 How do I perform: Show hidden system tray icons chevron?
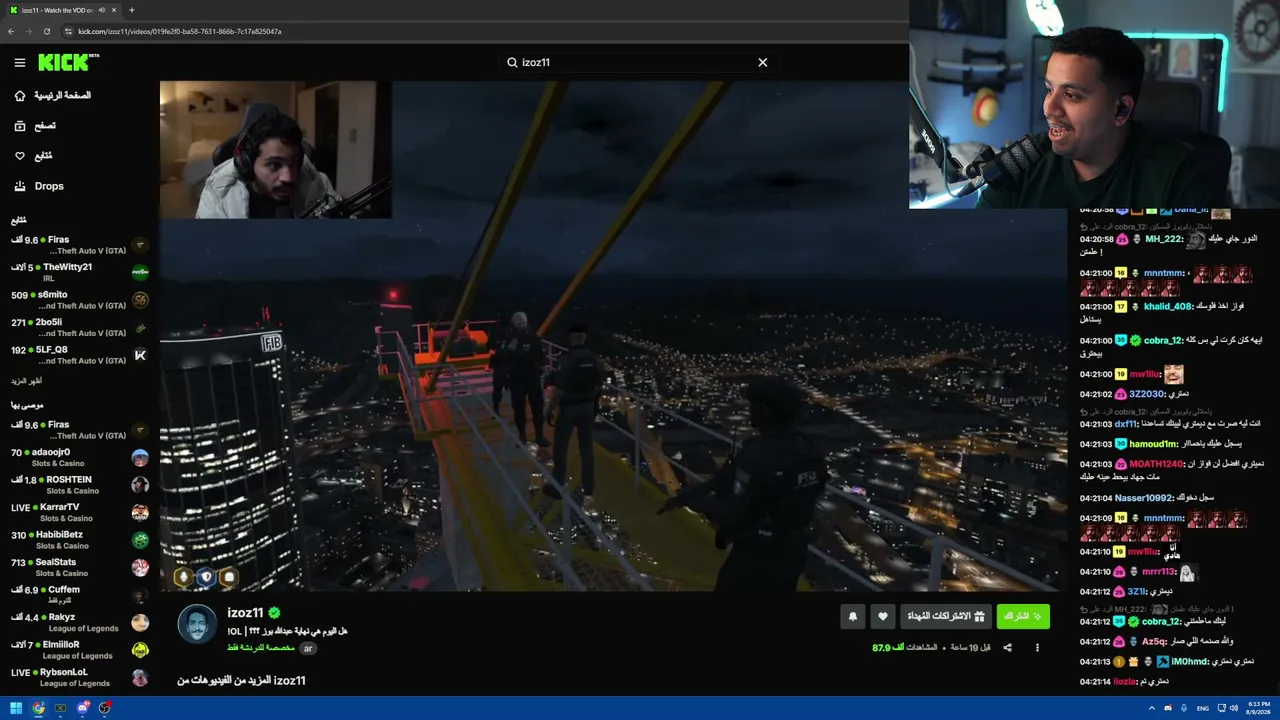point(1151,708)
